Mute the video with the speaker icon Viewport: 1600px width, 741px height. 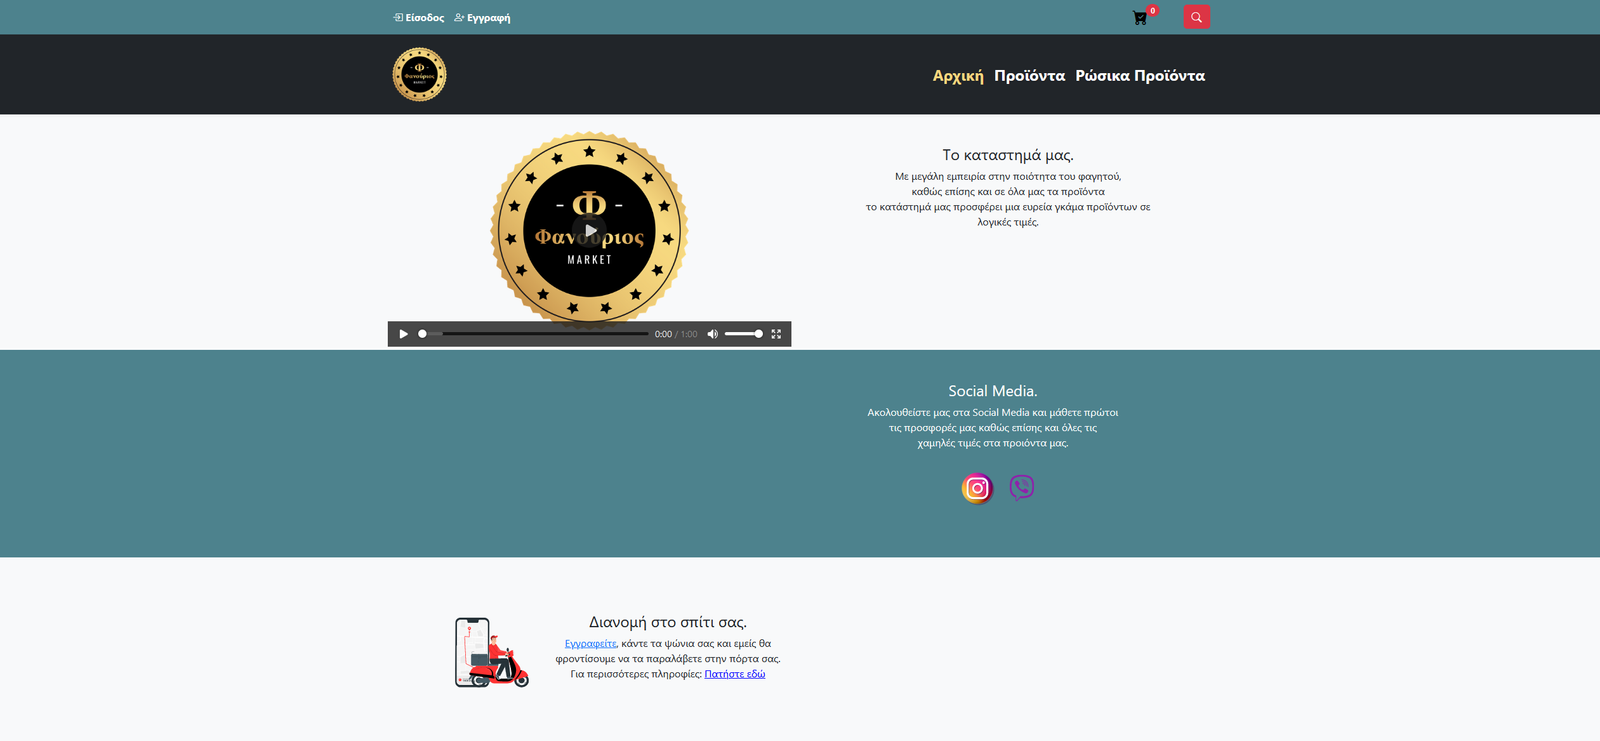click(712, 334)
